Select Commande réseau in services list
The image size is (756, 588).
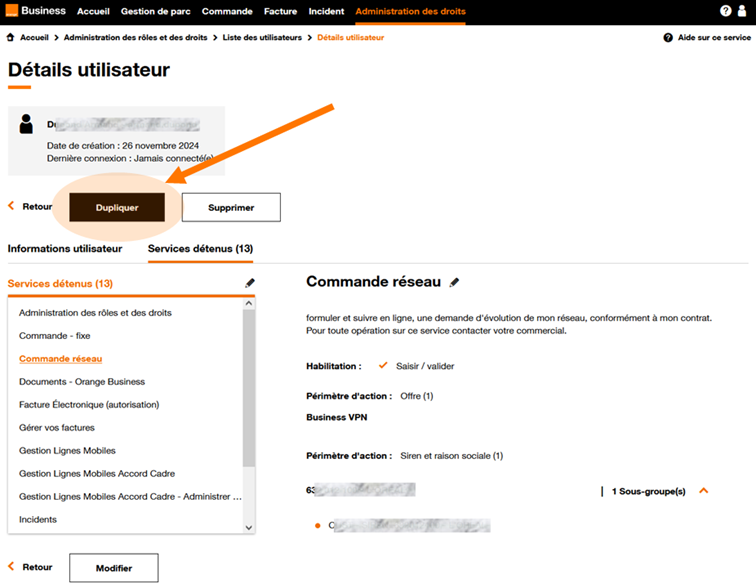tap(61, 359)
